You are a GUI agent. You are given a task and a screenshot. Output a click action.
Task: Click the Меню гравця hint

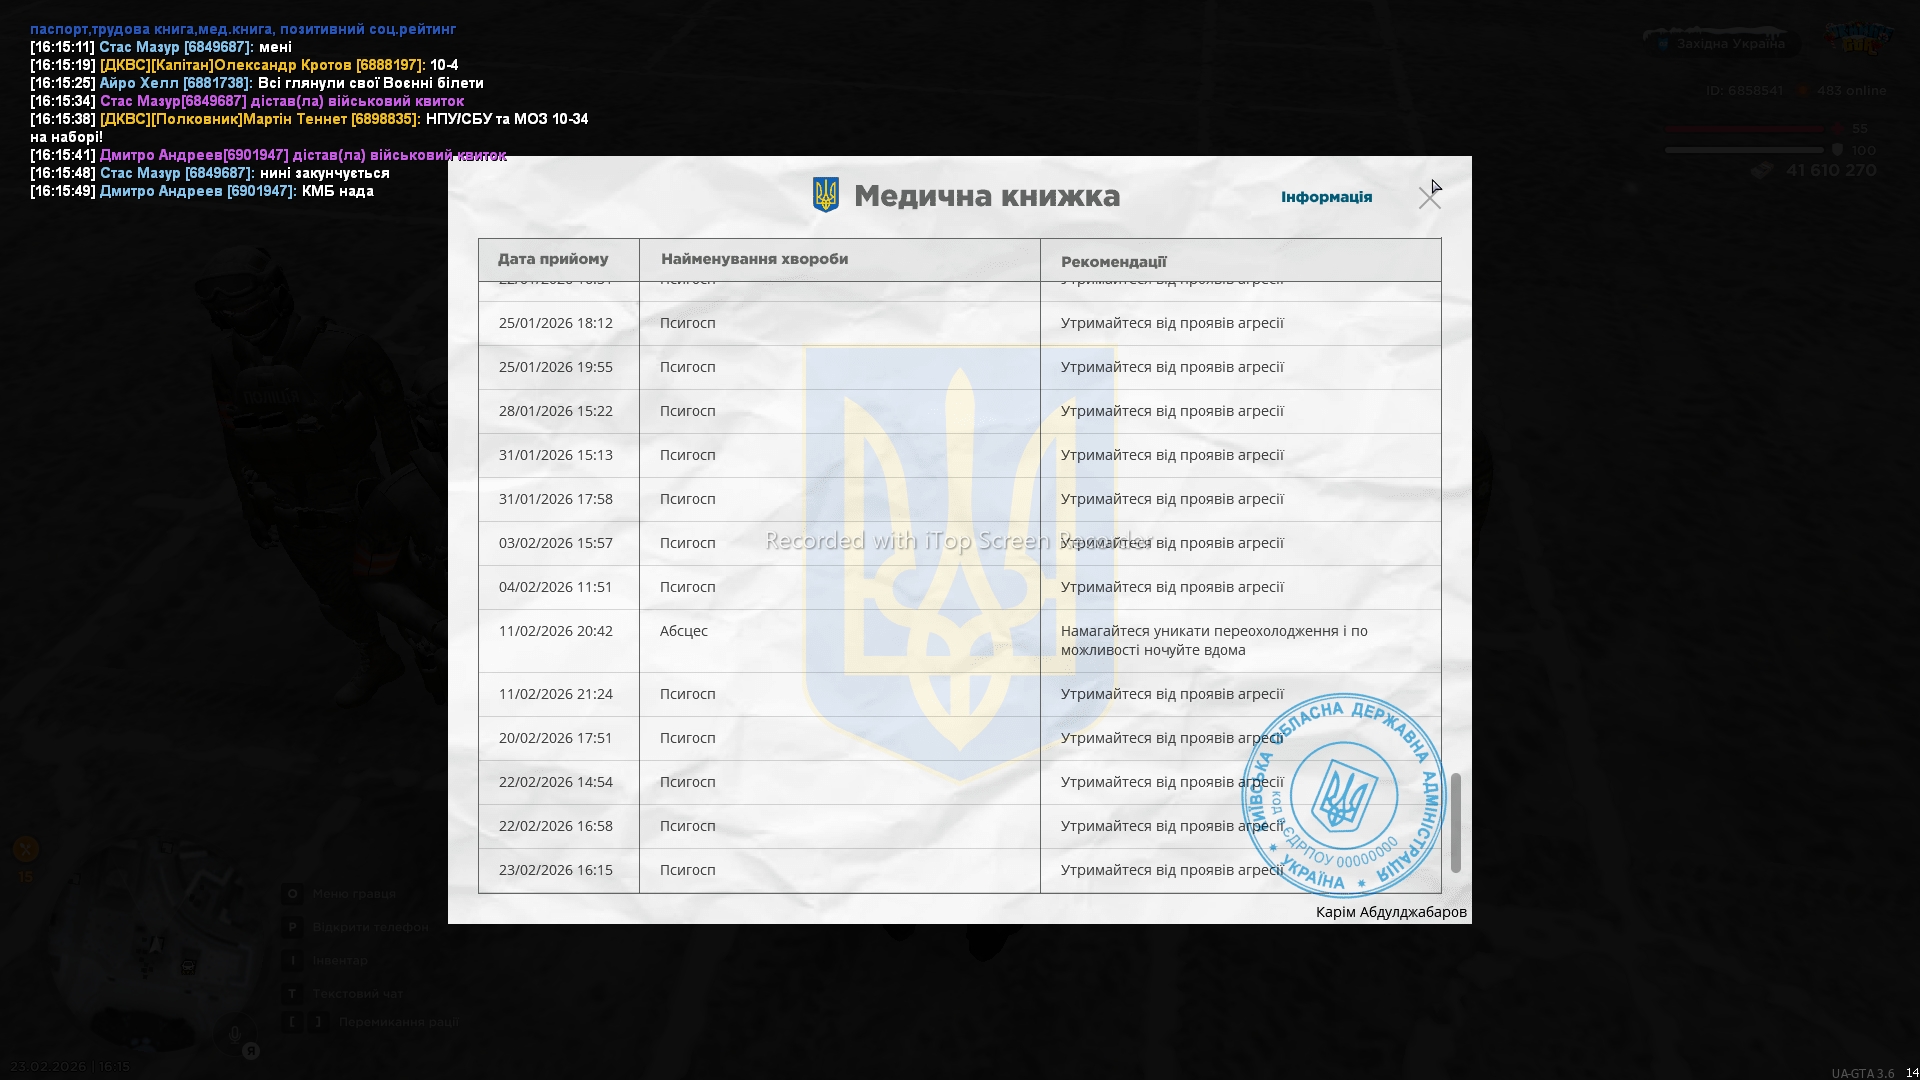point(354,894)
